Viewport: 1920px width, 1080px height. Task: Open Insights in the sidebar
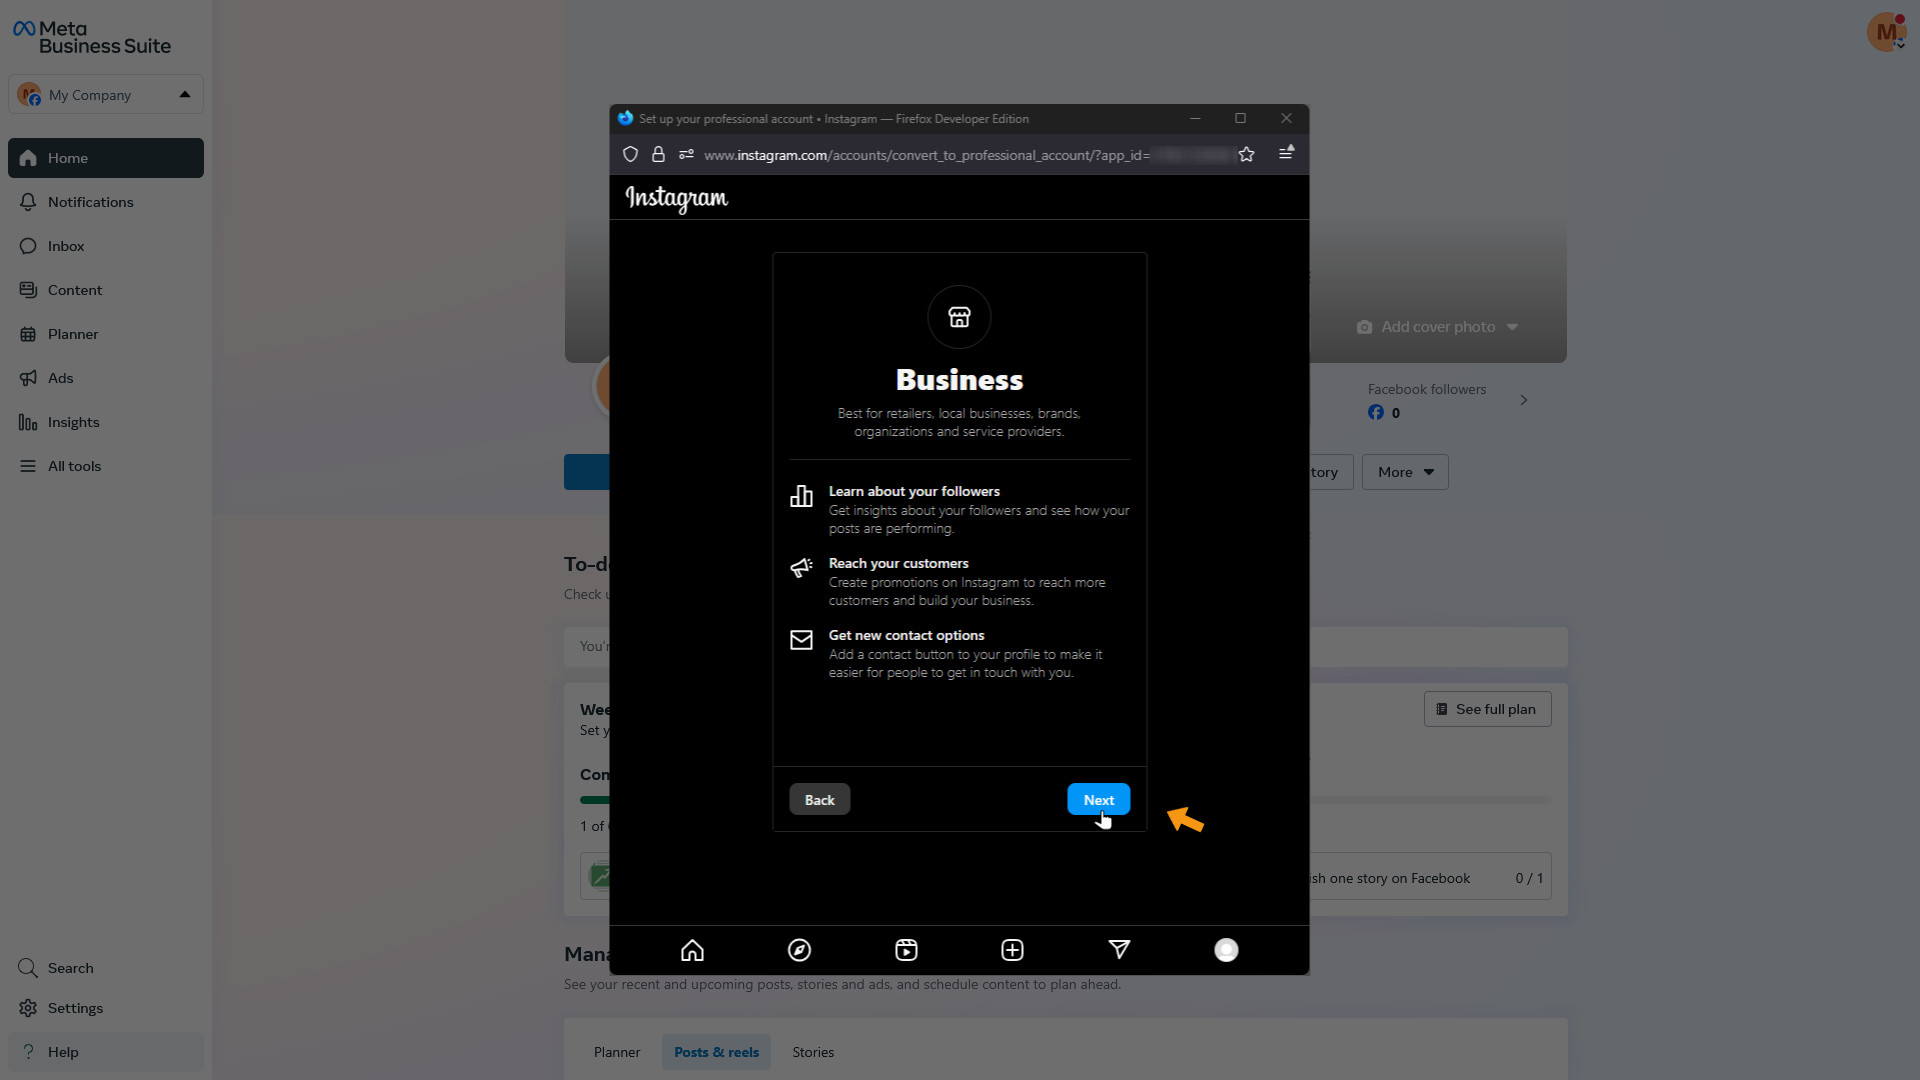[106, 422]
